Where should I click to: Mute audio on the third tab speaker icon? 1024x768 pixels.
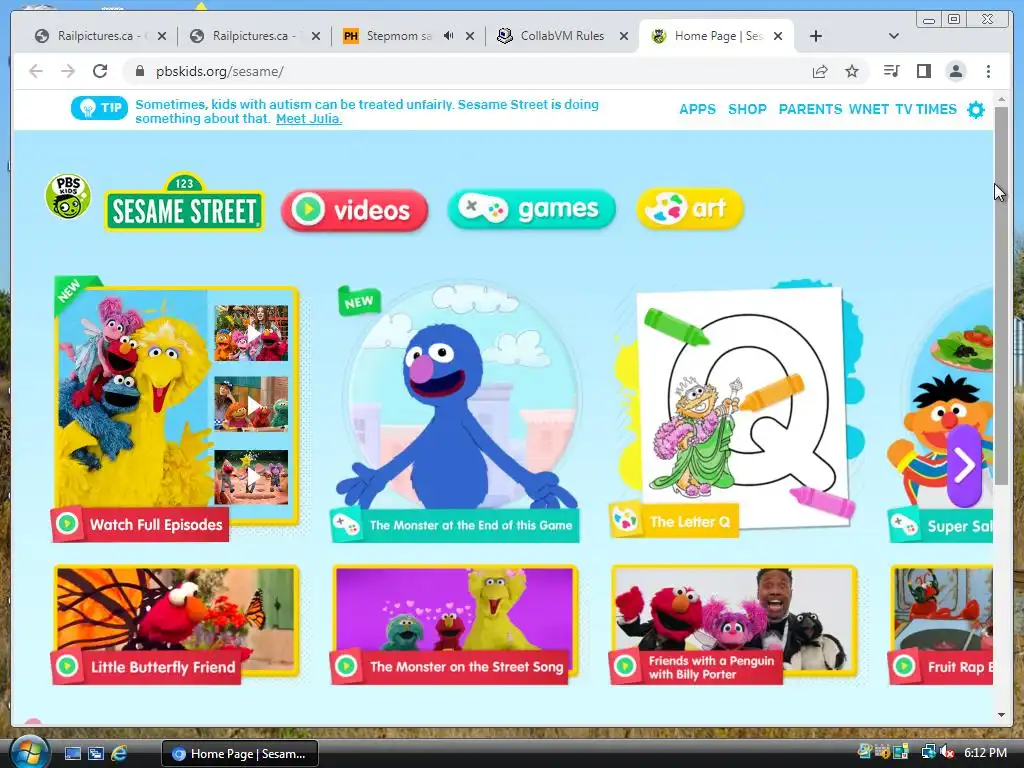coord(449,36)
